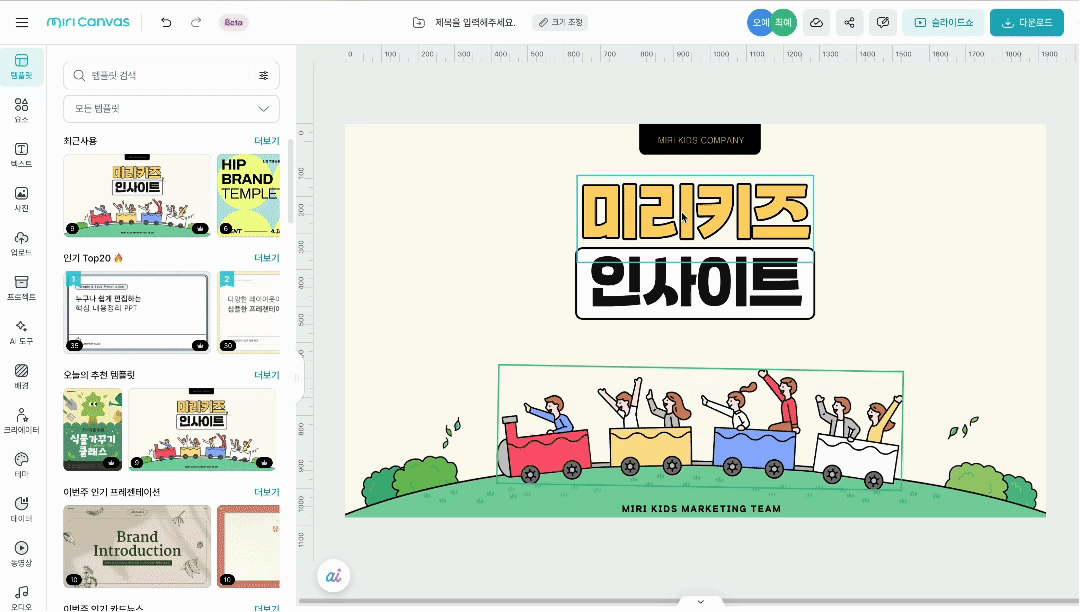Viewport: 1080px width, 612px height.
Task: Open the 텍스트 text sidebar tab
Action: [22, 155]
